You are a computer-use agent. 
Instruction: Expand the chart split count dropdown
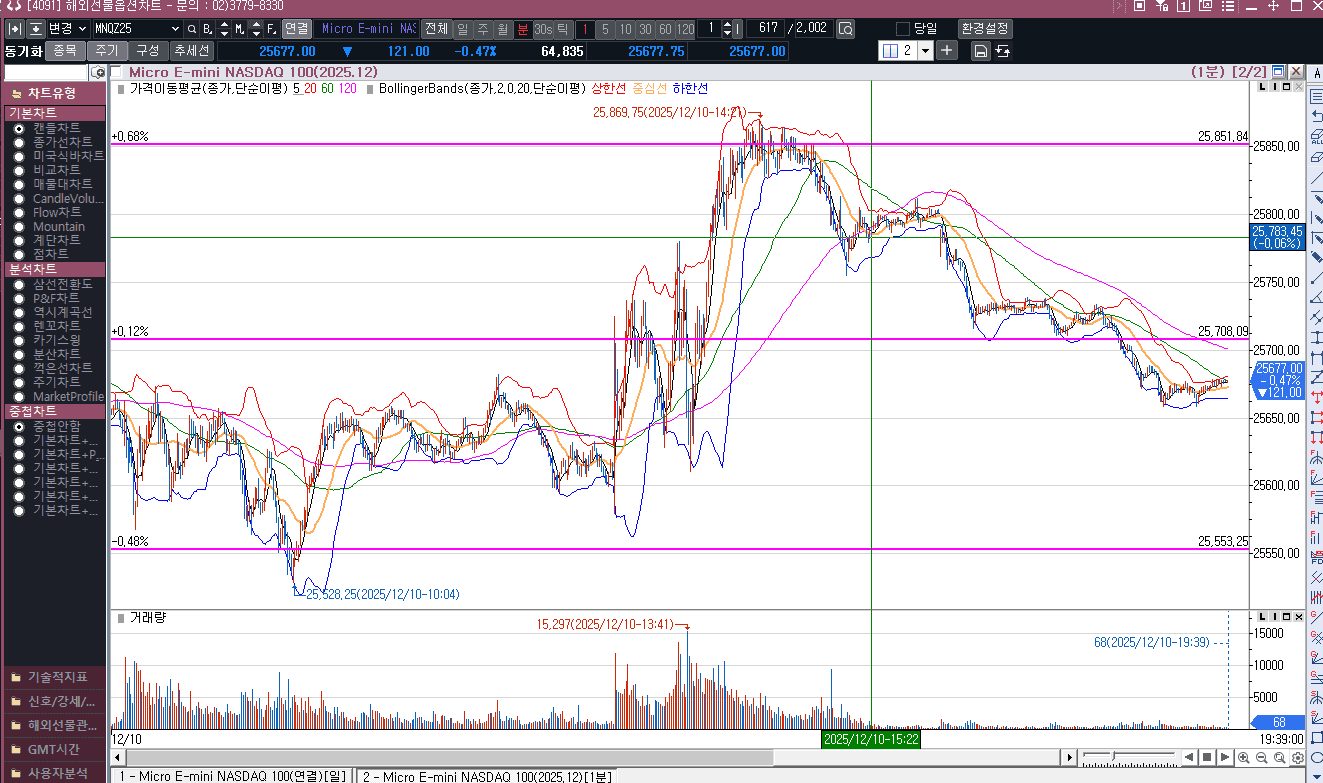pyautogui.click(x=925, y=51)
